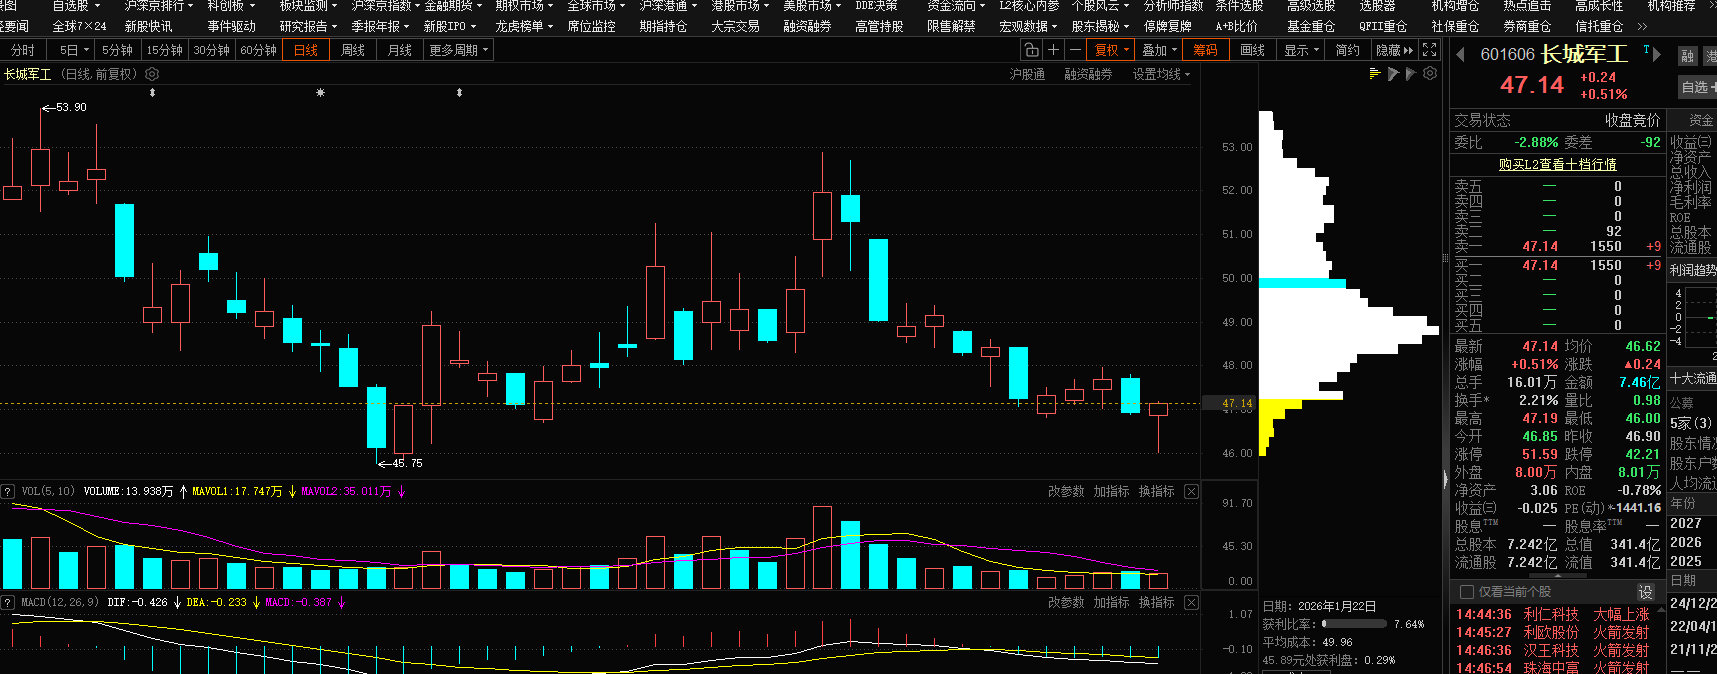Screen dimensions: 1717x674
Task: Open 停牌复牌 menu item
Action: click(x=1167, y=26)
